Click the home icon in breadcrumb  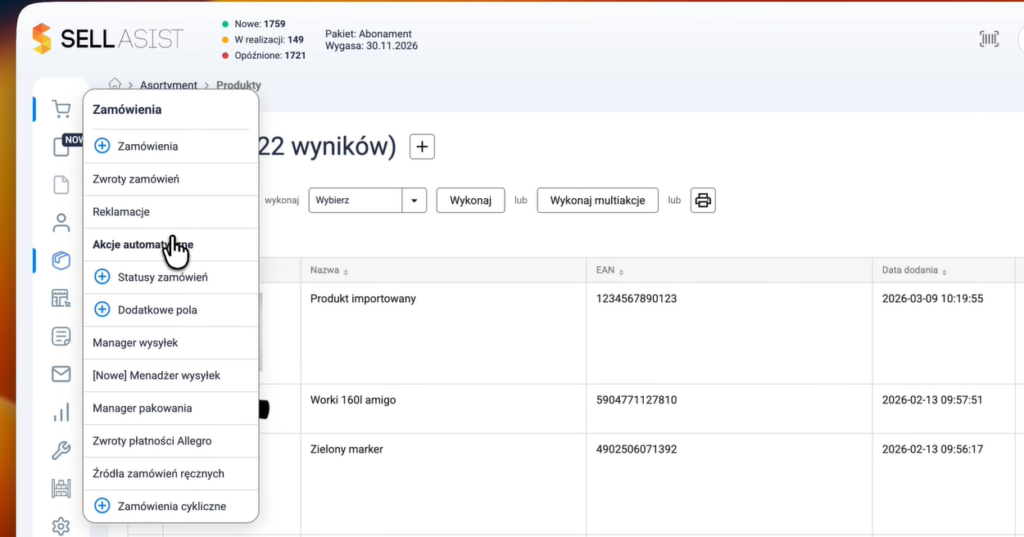(116, 86)
